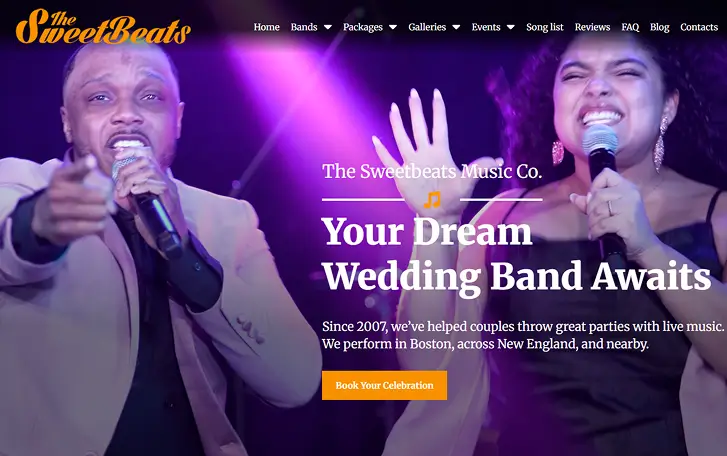Go to the Contacts page
The image size is (727, 456).
(699, 27)
